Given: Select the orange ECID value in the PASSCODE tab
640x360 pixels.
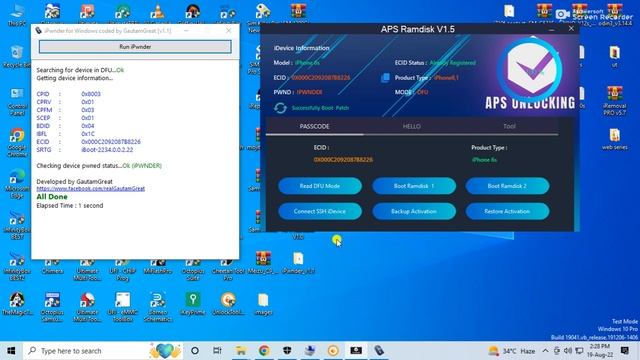Looking at the screenshot, I should [x=343, y=160].
